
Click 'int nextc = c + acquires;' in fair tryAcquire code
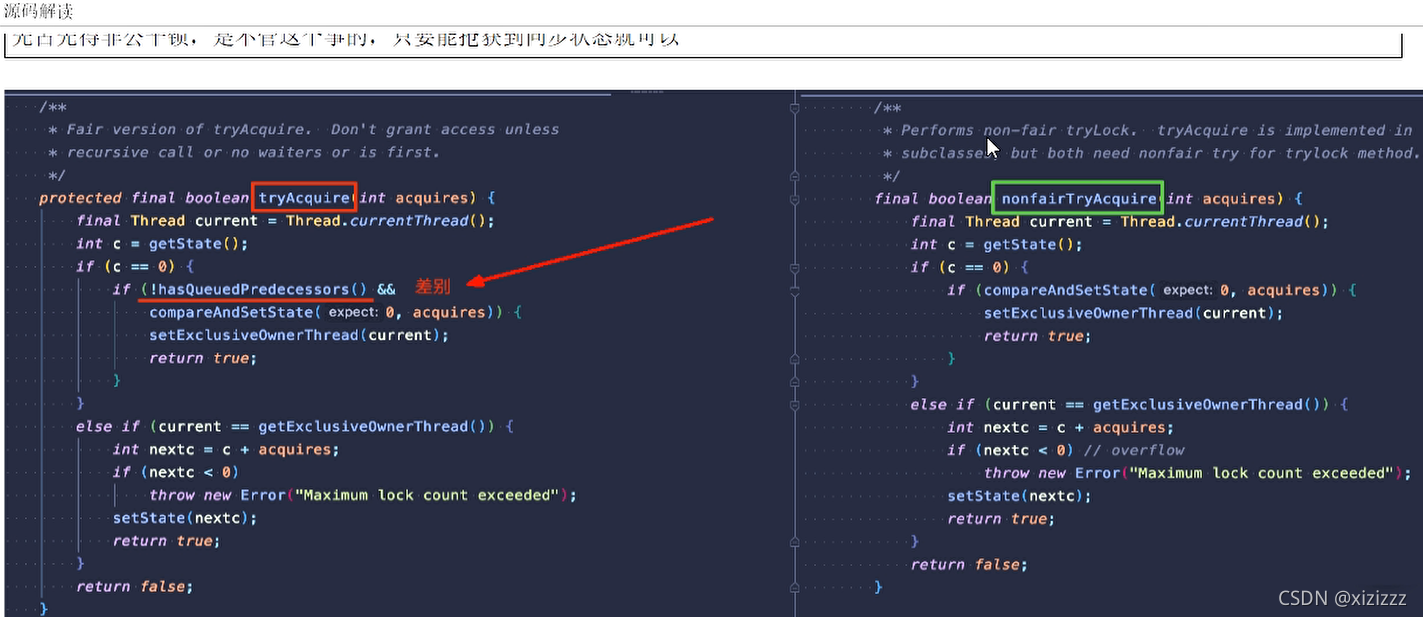[226, 449]
